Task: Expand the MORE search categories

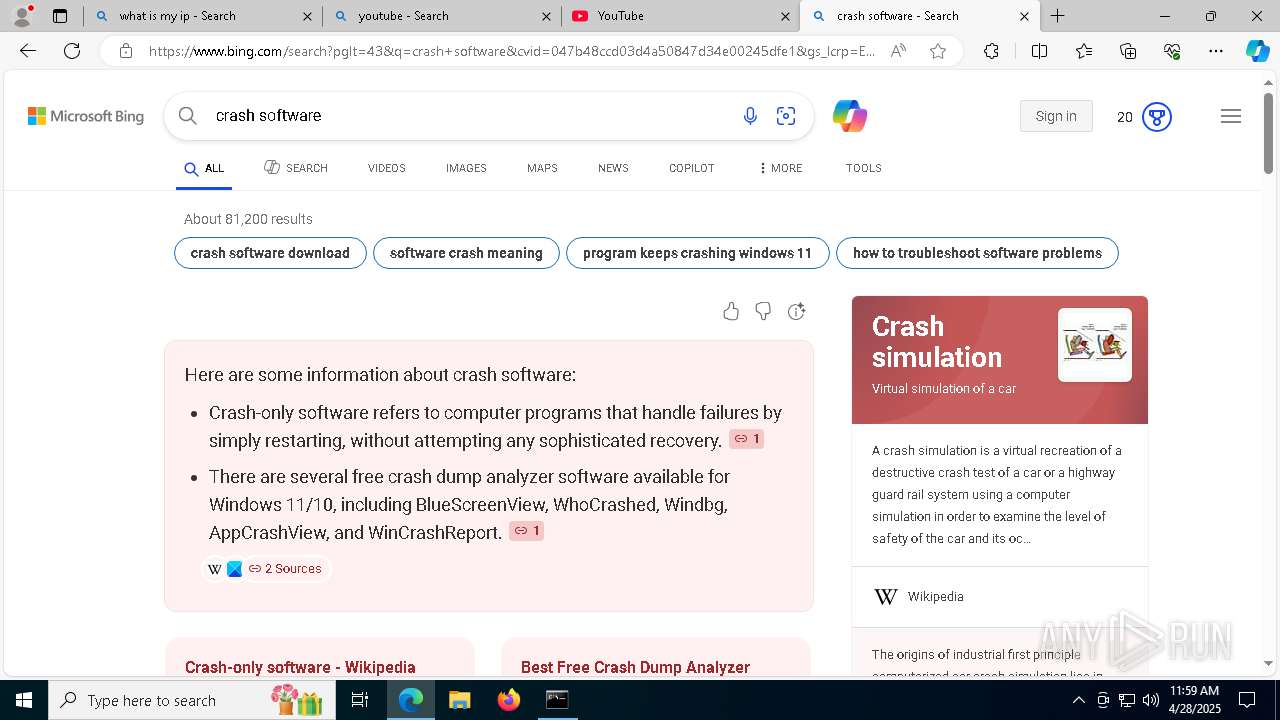Action: coord(781,168)
